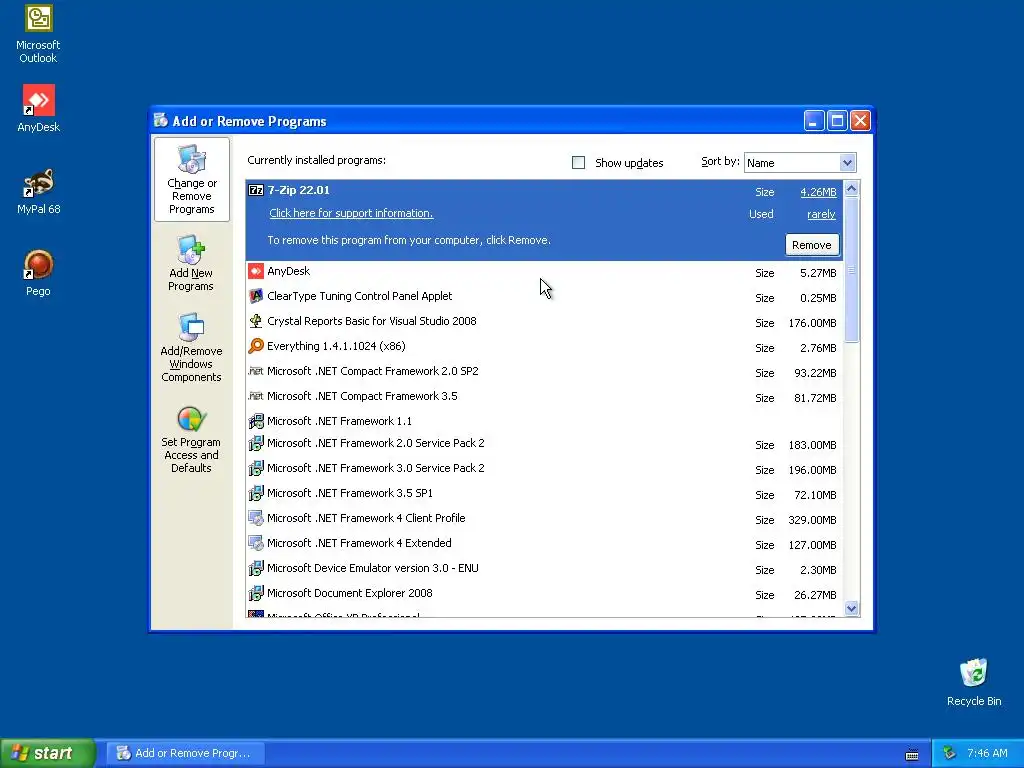Click .NET Framework 2.0 Service Pack 2 icon
The height and width of the screenshot is (768, 1024).
(x=256, y=443)
